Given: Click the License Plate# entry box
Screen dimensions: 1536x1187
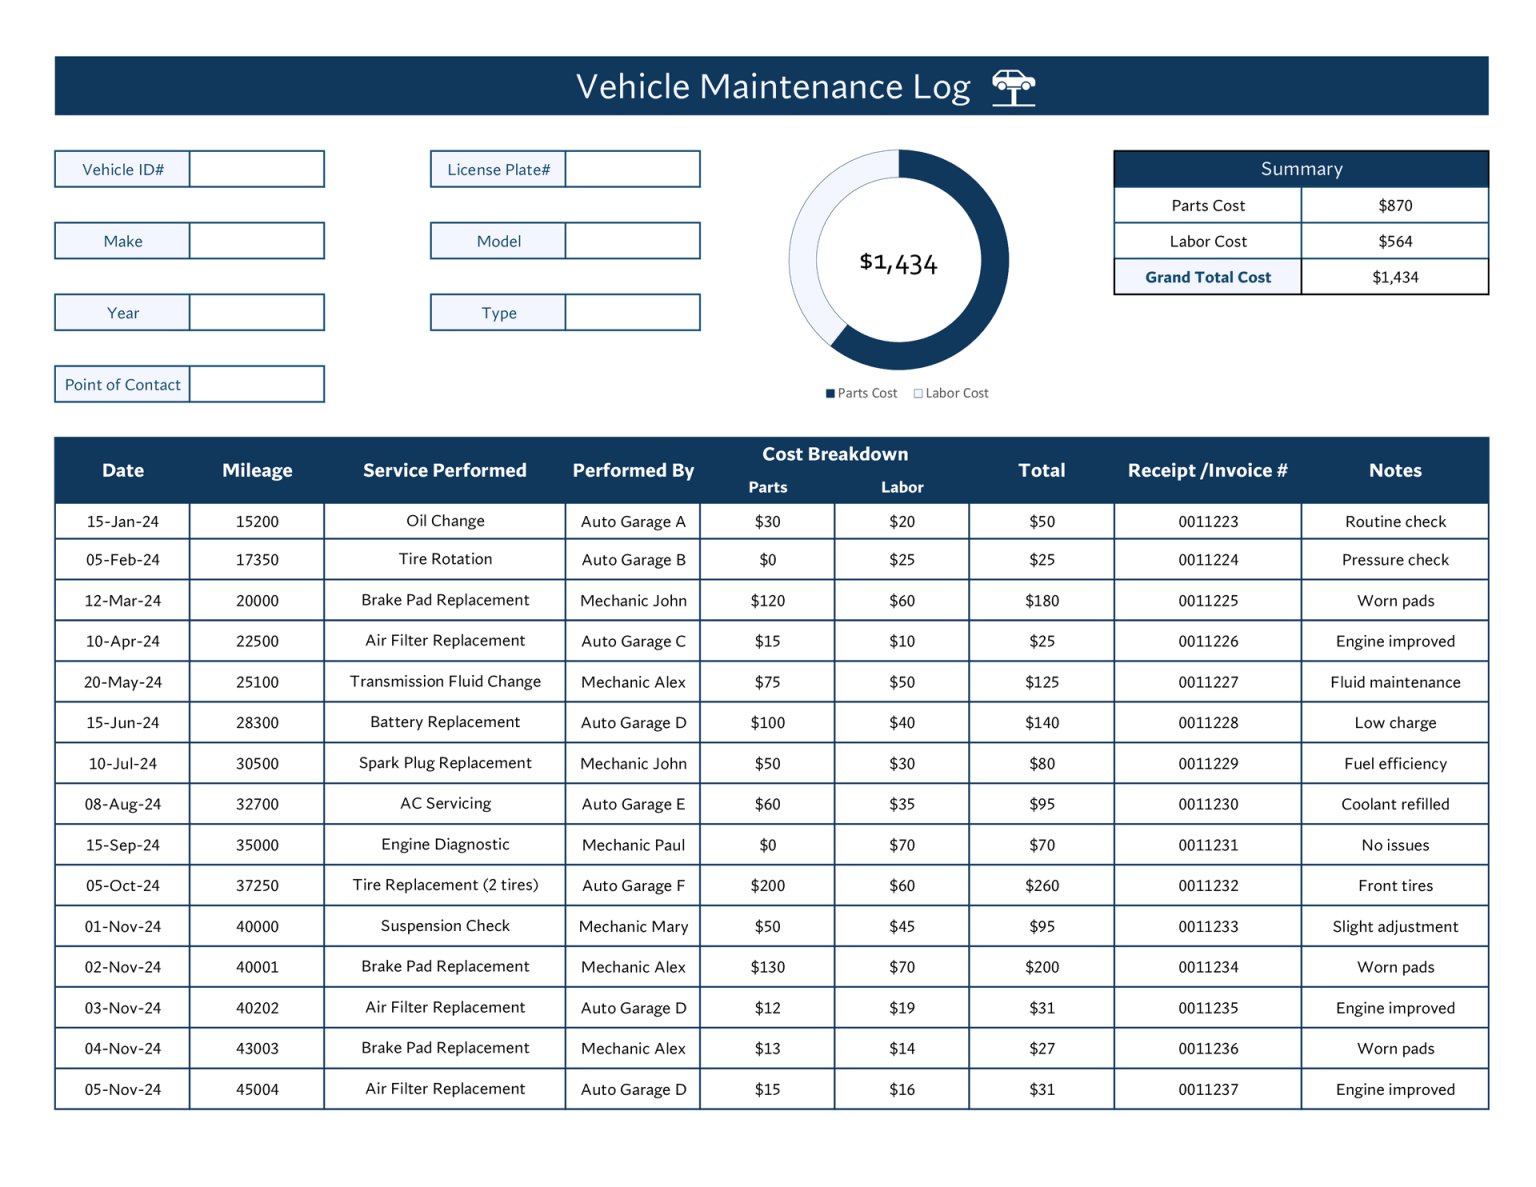Looking at the screenshot, I should tap(633, 169).
